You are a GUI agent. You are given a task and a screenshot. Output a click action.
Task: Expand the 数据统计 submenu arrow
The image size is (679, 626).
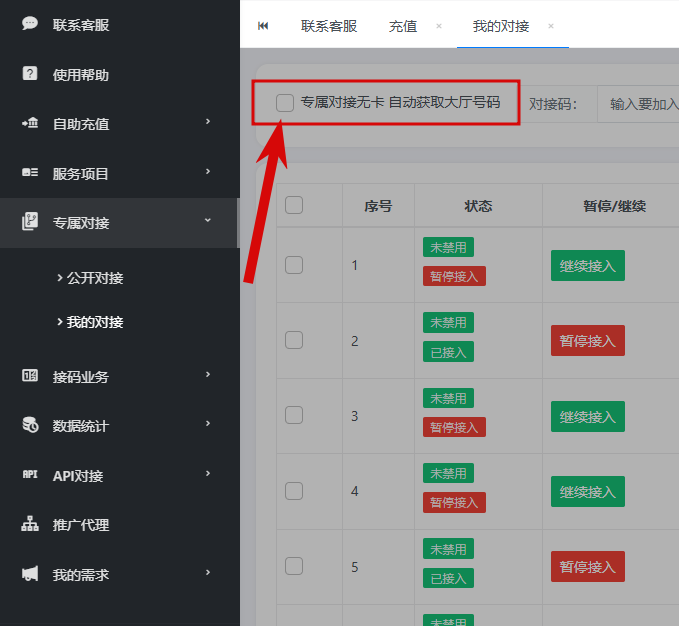tap(208, 423)
